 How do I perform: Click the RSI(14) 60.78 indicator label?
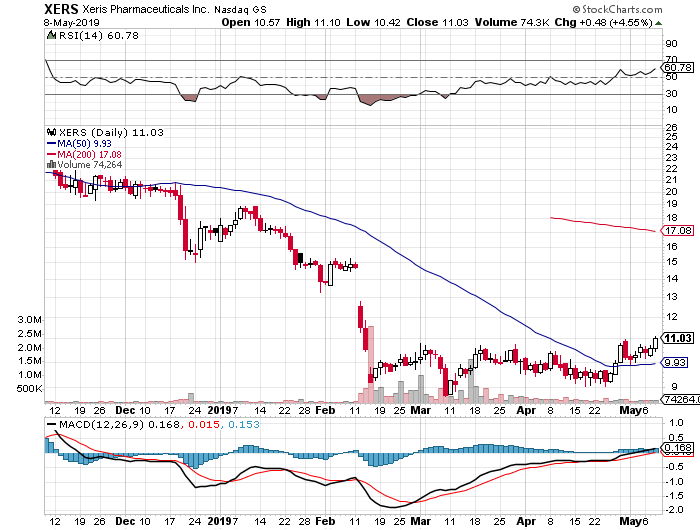[99, 35]
